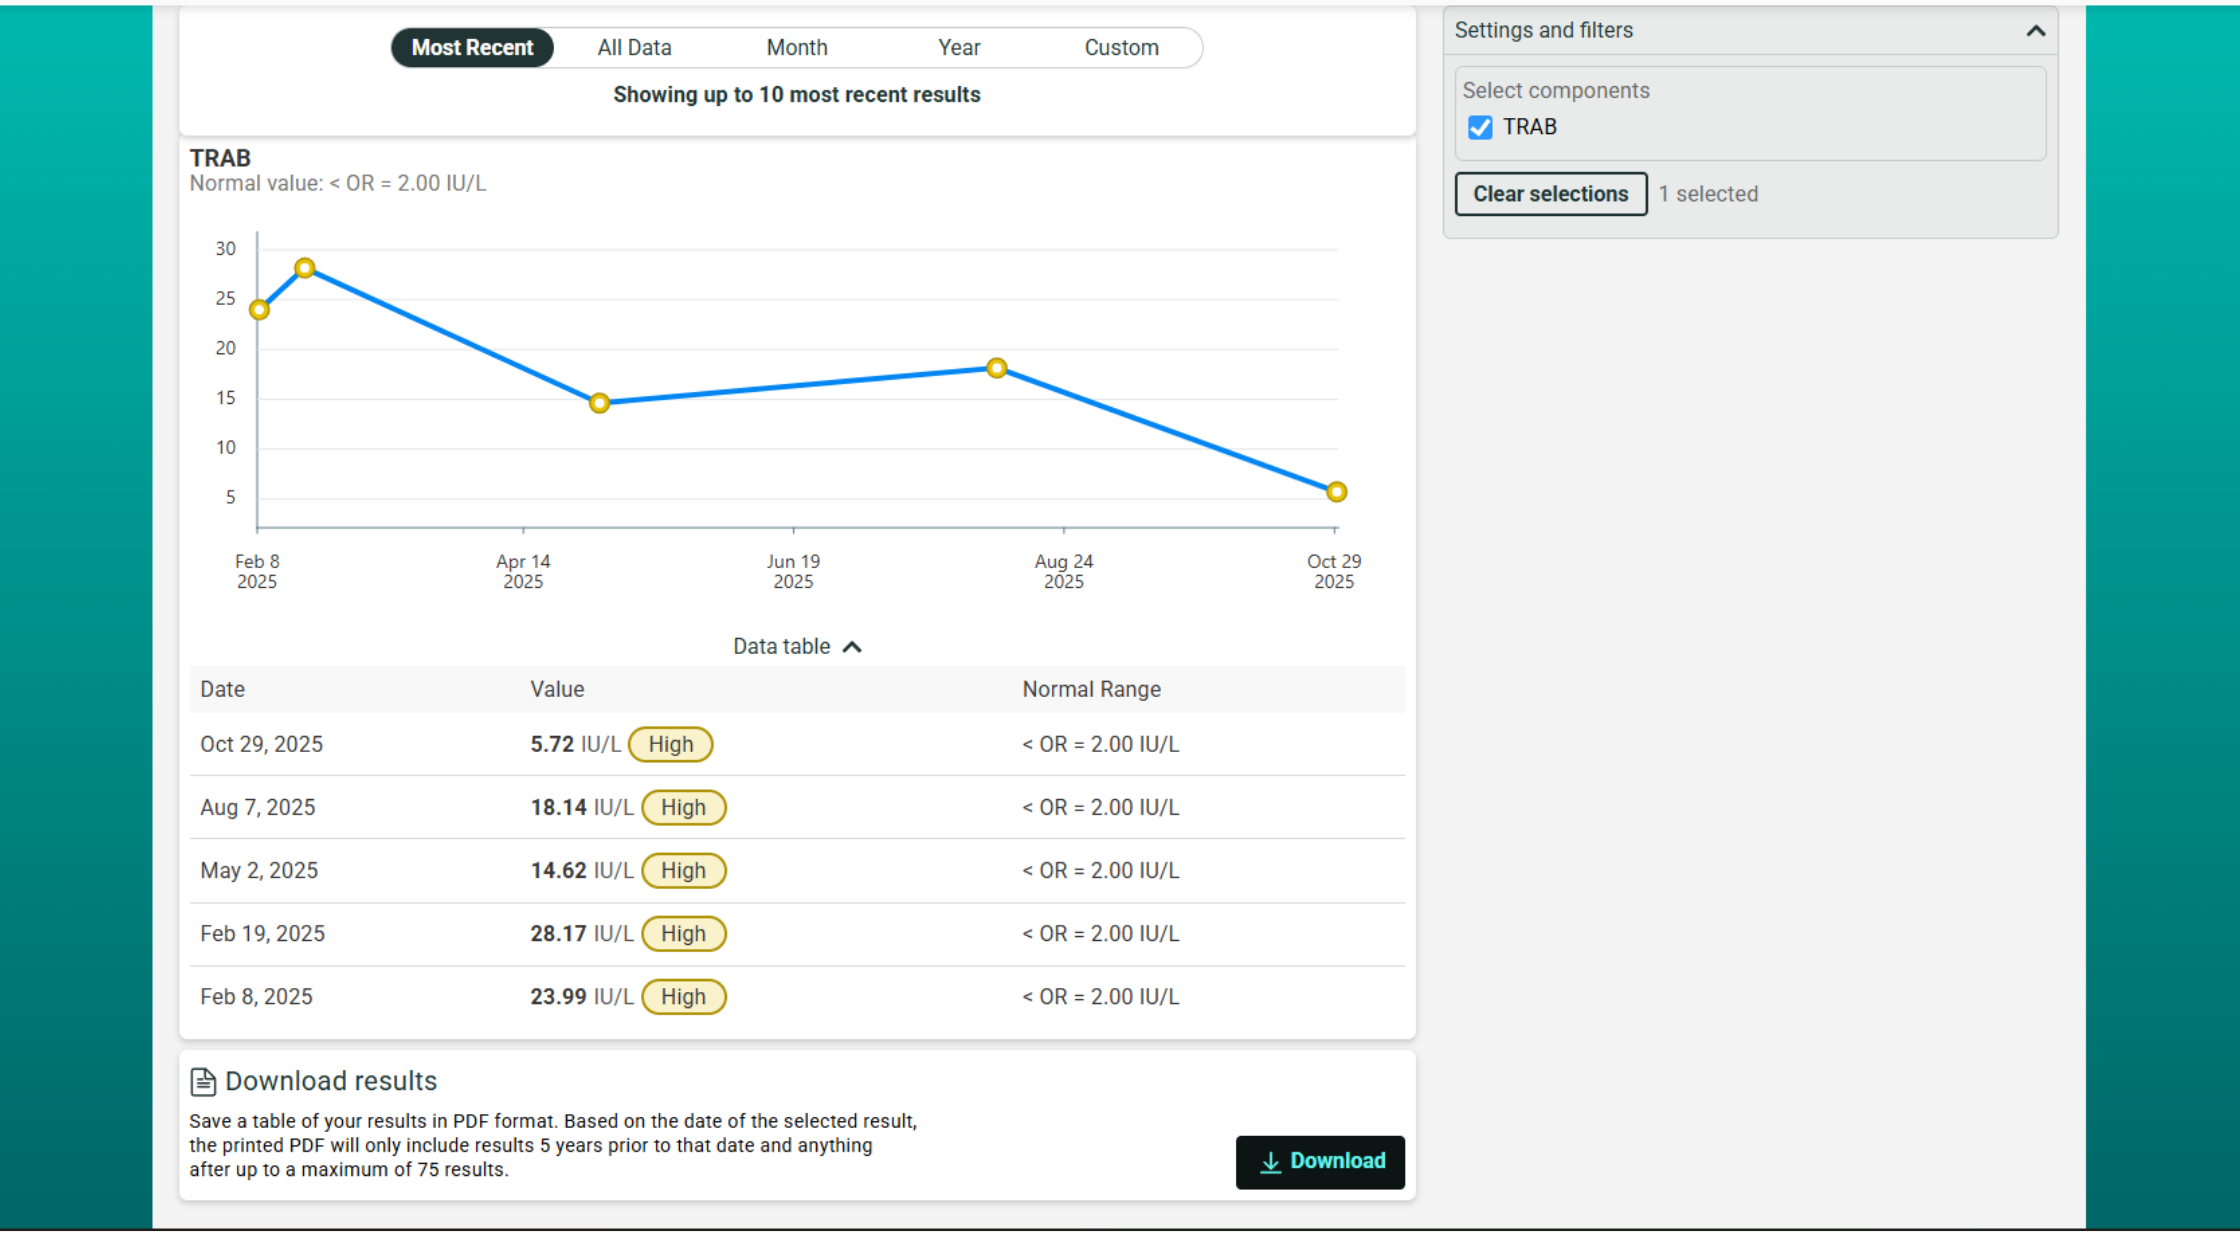
Task: Collapse the Settings and filters panel
Action: [x=2035, y=31]
